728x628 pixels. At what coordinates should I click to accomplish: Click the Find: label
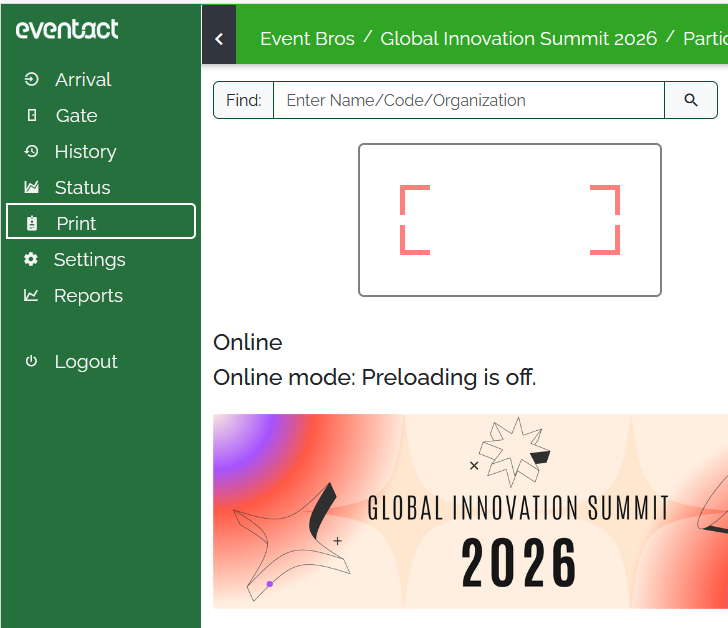[244, 100]
